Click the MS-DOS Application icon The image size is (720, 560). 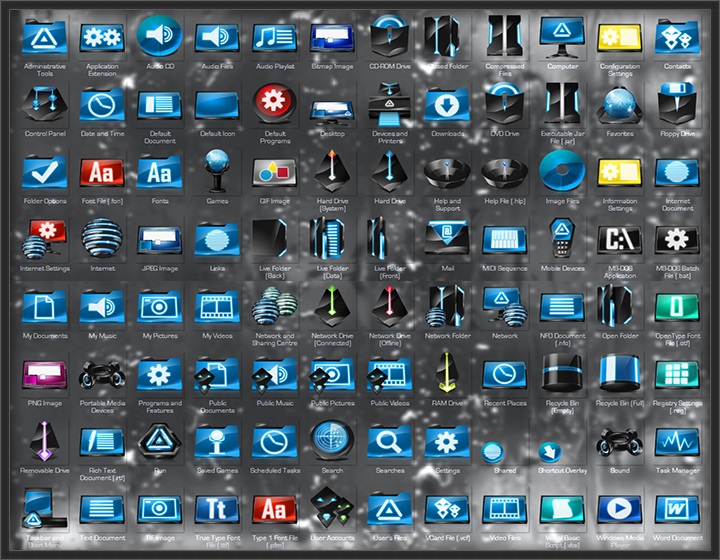(x=620, y=240)
